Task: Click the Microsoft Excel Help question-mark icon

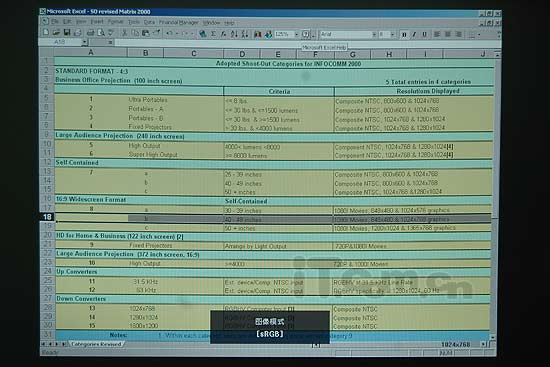Action: [x=306, y=34]
